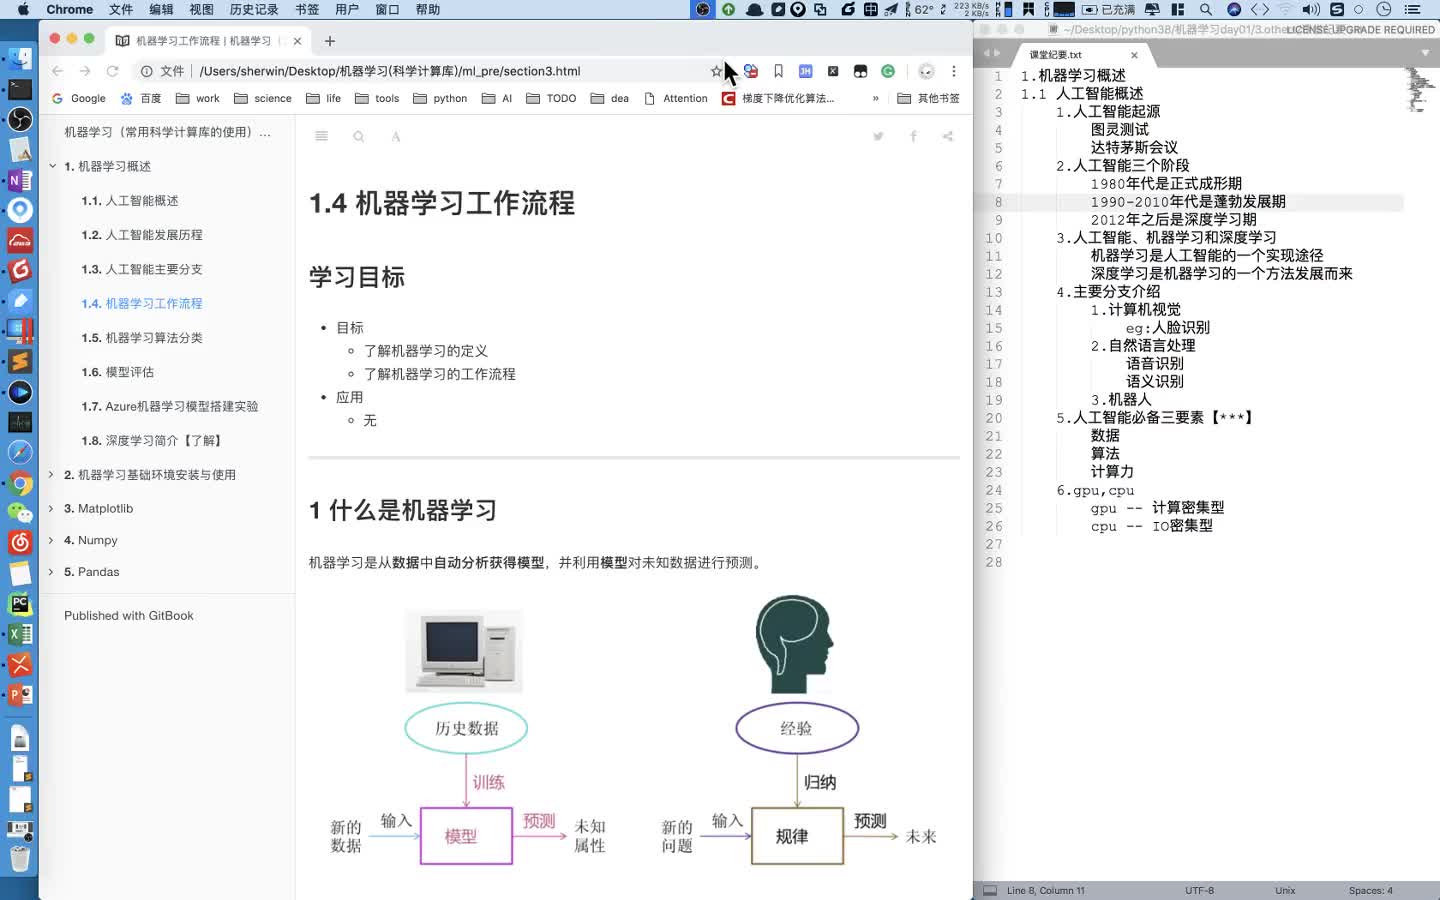Viewport: 1440px width, 900px height.
Task: Open NetEase Music from the Dock
Action: [20, 542]
